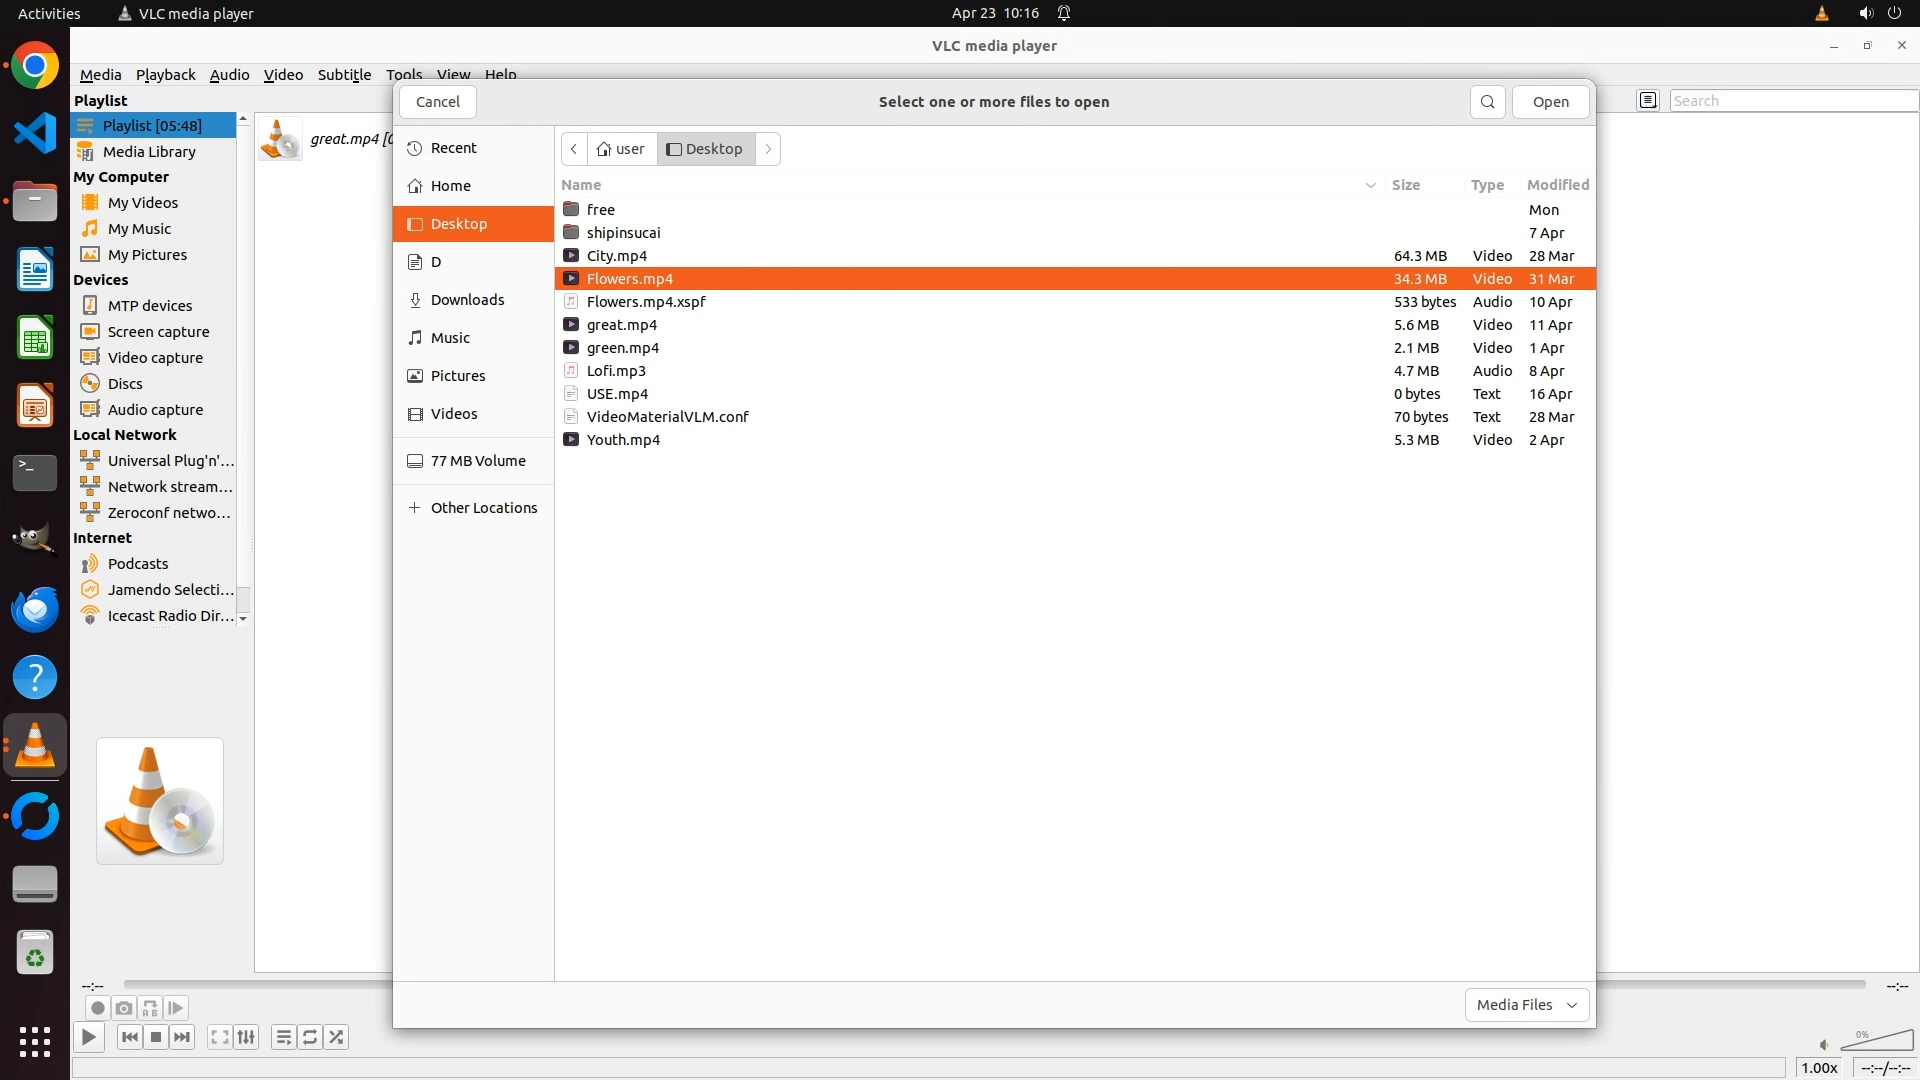Select Youth.mp4 in the file list
This screenshot has width=1920, height=1080.
[623, 440]
